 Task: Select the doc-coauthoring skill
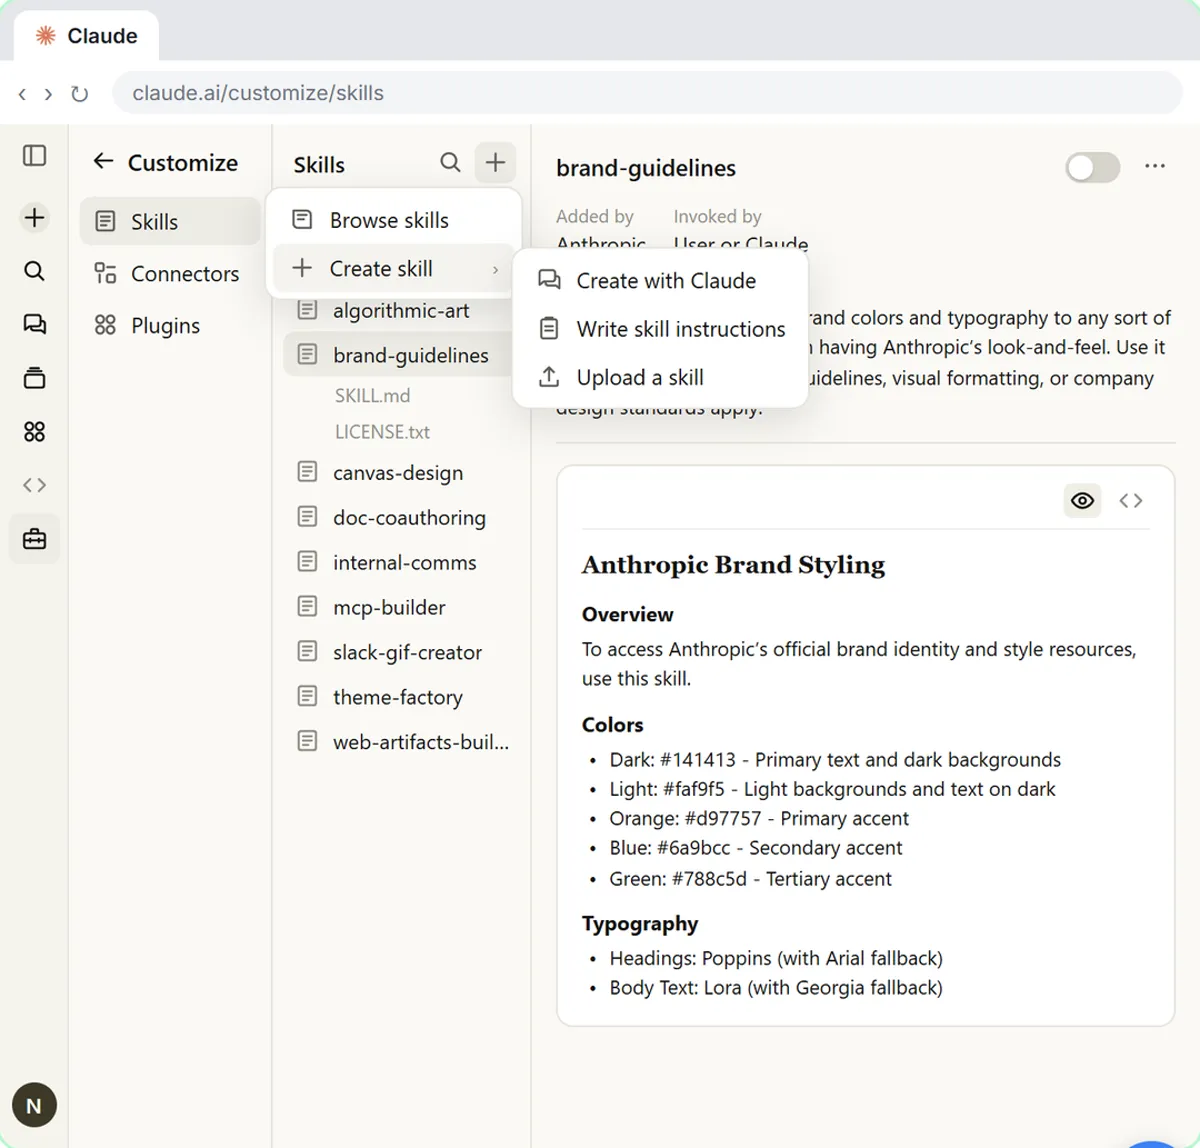(x=400, y=517)
